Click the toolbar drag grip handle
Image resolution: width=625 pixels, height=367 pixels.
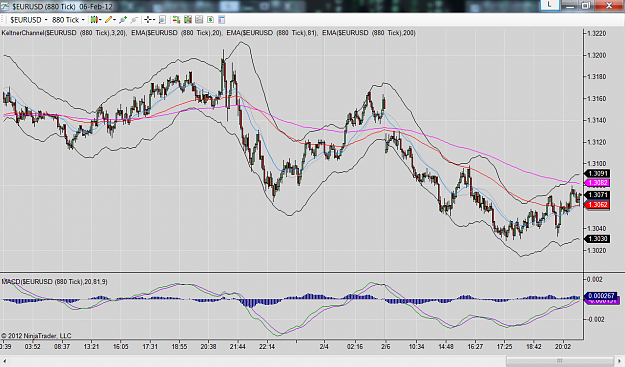coord(2,20)
